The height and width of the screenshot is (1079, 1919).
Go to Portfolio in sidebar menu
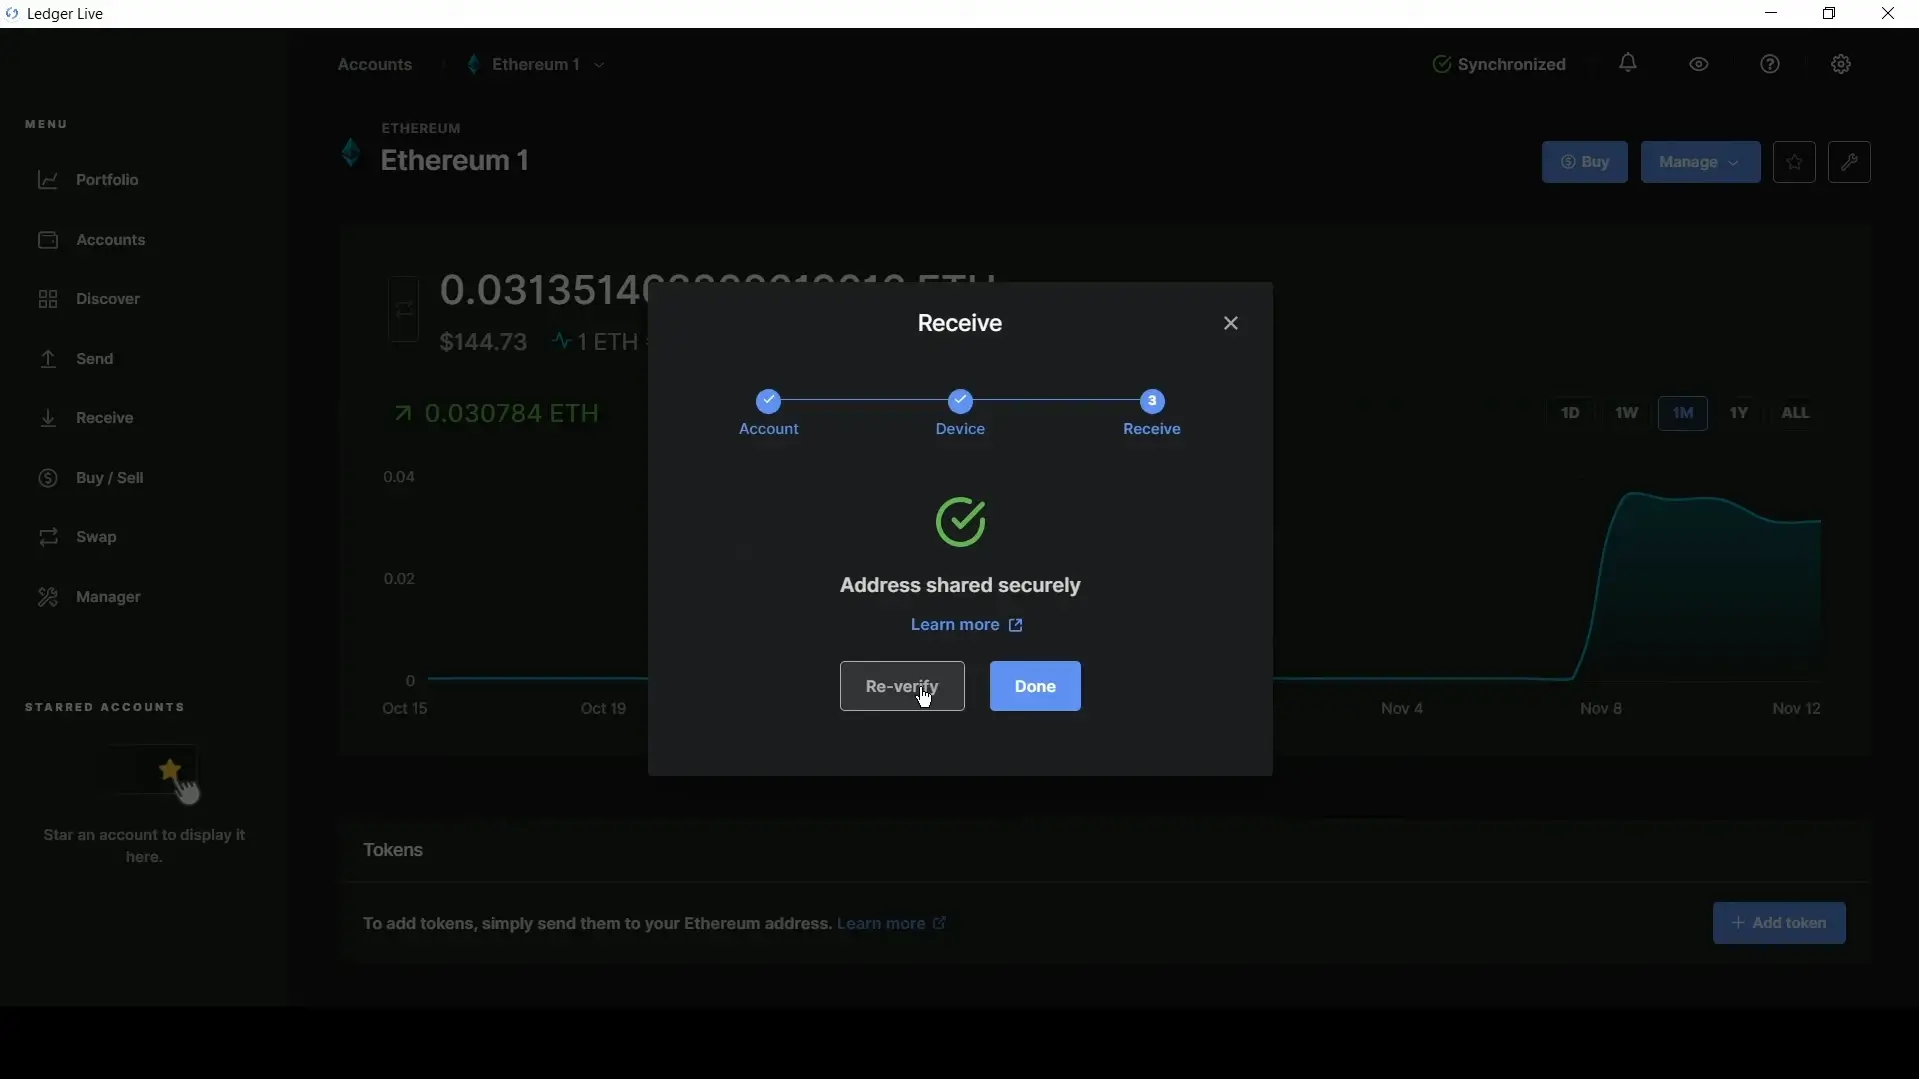pyautogui.click(x=107, y=180)
